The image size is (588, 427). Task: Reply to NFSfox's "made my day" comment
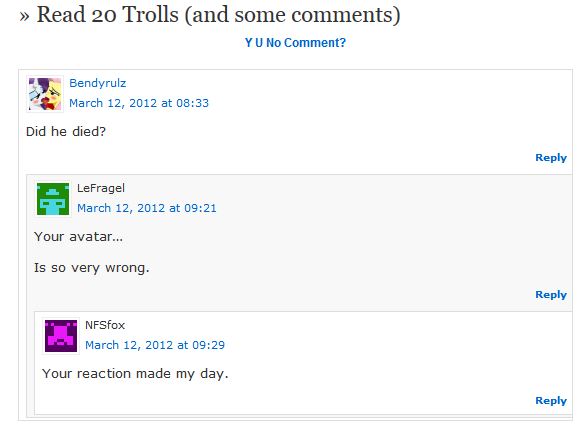pyautogui.click(x=551, y=401)
